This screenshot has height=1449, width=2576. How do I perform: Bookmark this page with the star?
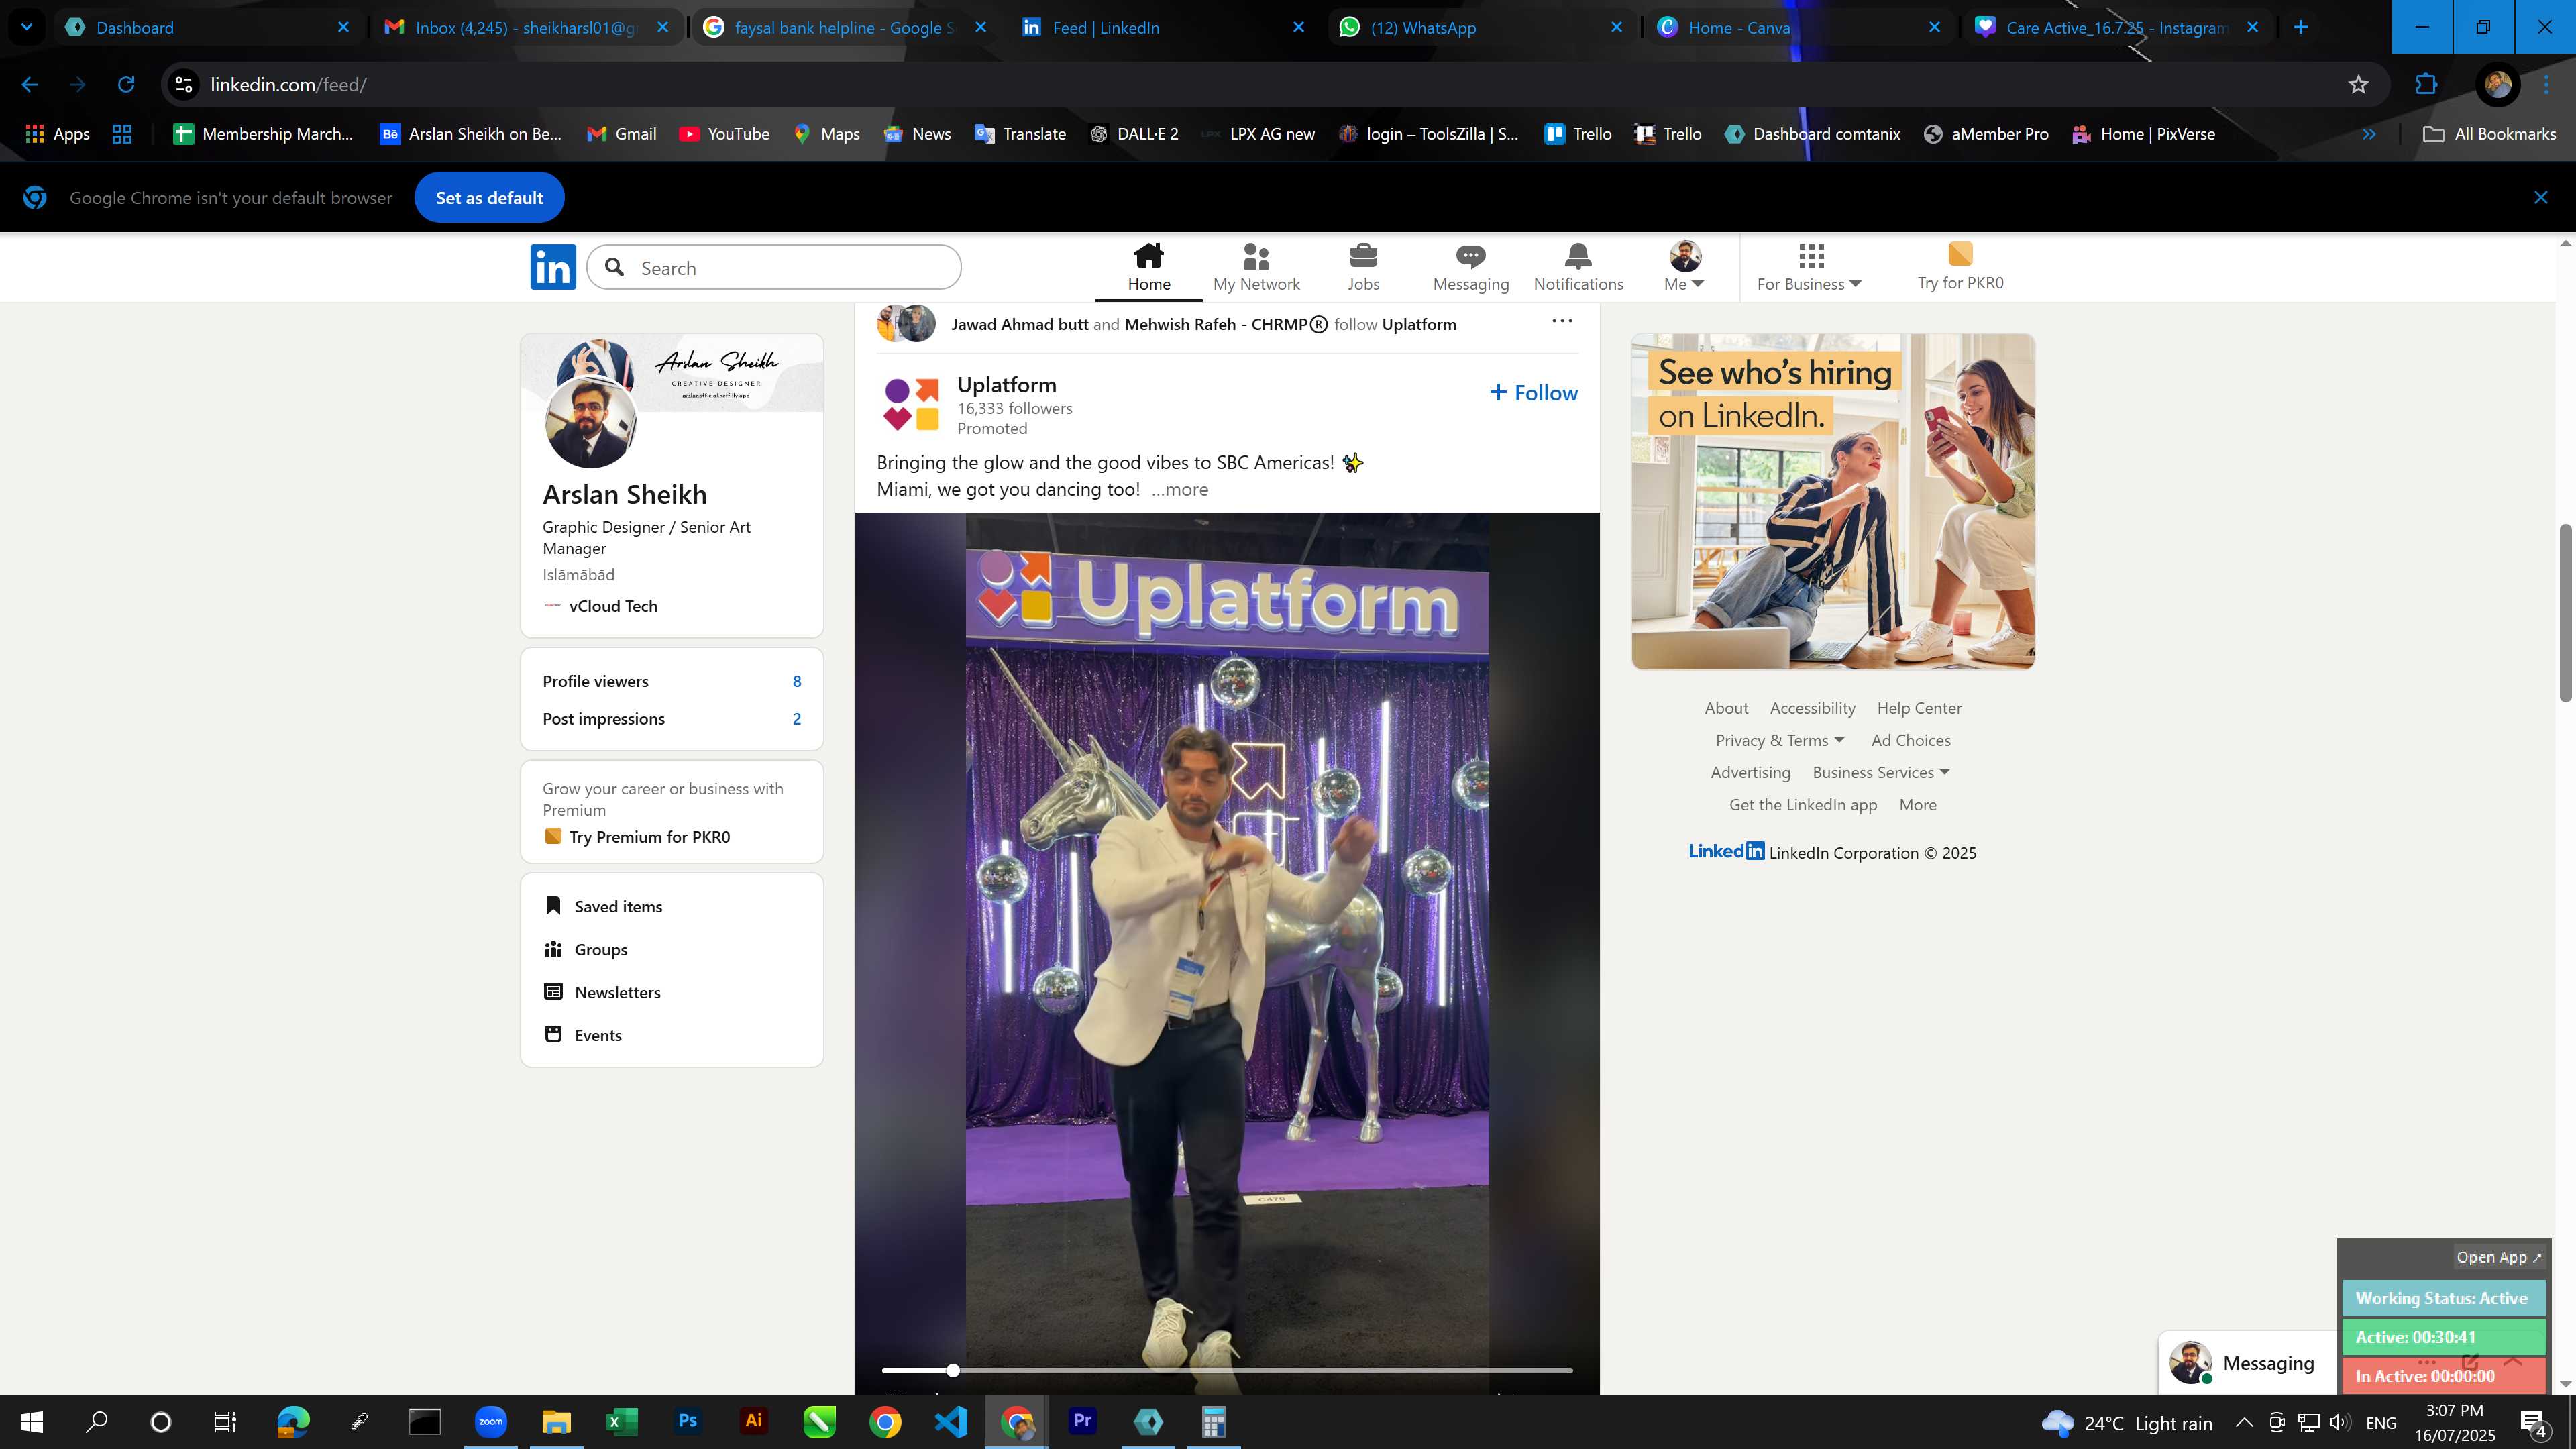coord(2358,84)
